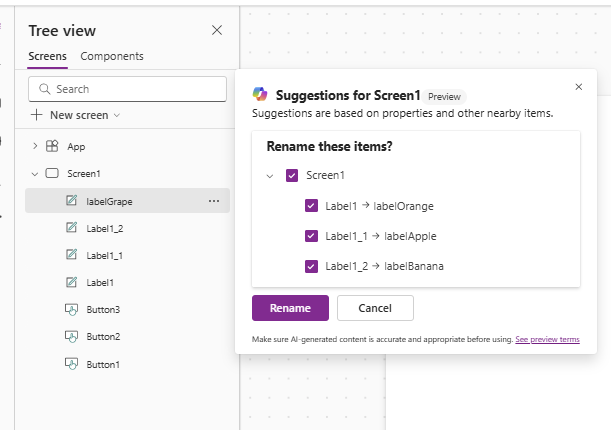Switch to the Components tab
Image resolution: width=611 pixels, height=430 pixels.
112,56
